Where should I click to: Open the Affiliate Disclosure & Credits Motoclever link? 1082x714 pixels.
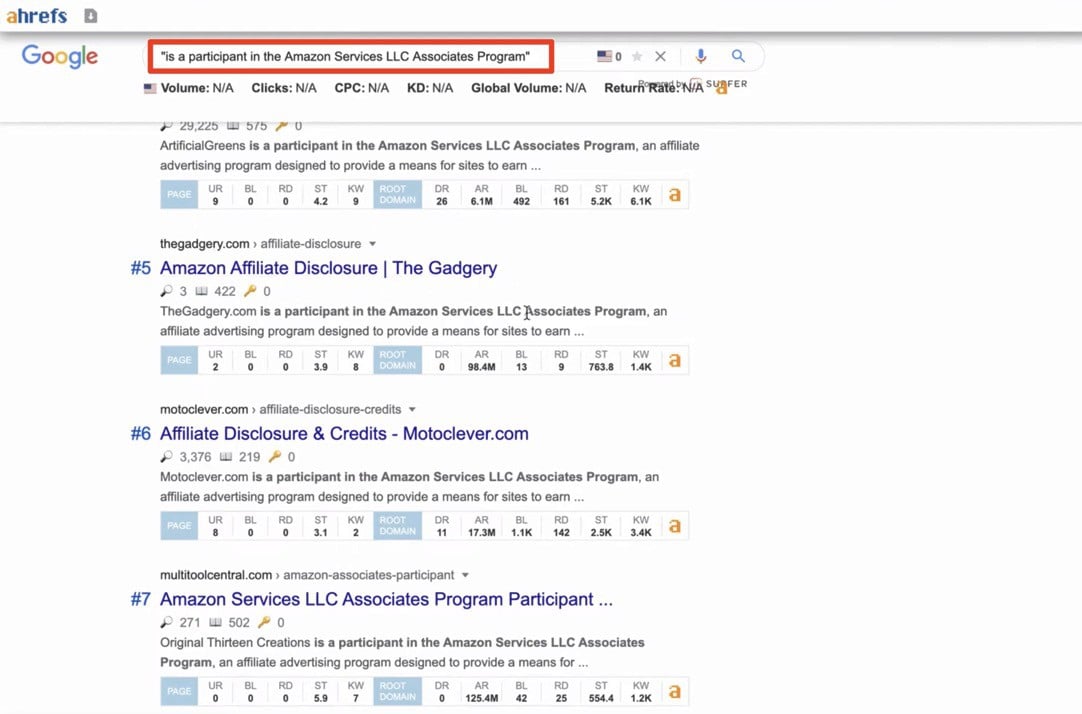click(x=344, y=434)
